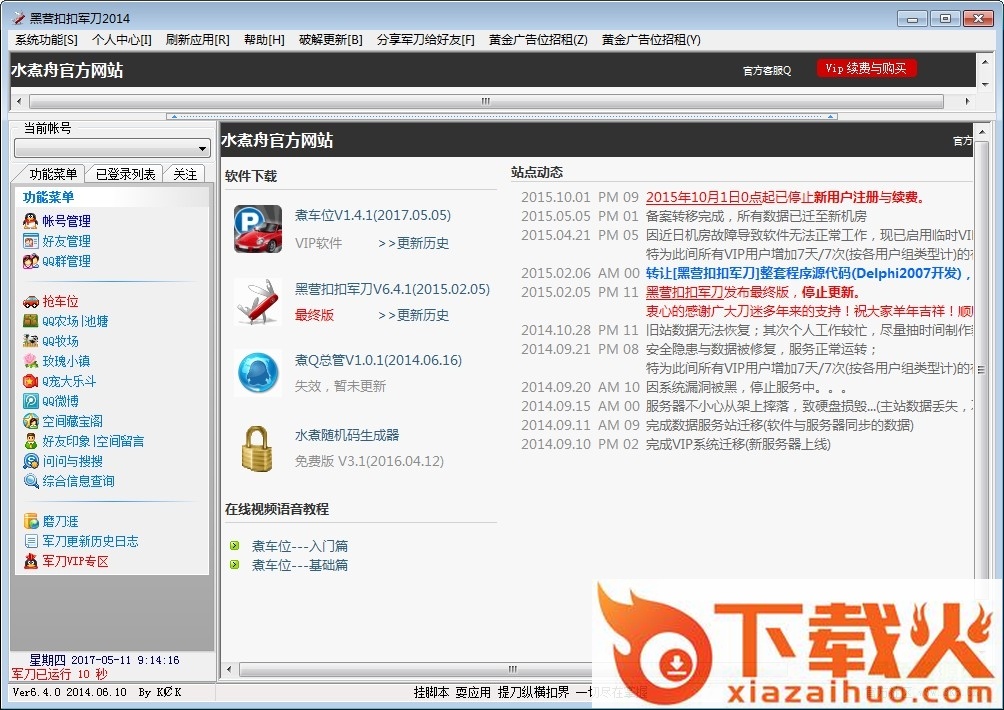Open the QQ微博 icon
The height and width of the screenshot is (710, 1004).
[x=30, y=401]
